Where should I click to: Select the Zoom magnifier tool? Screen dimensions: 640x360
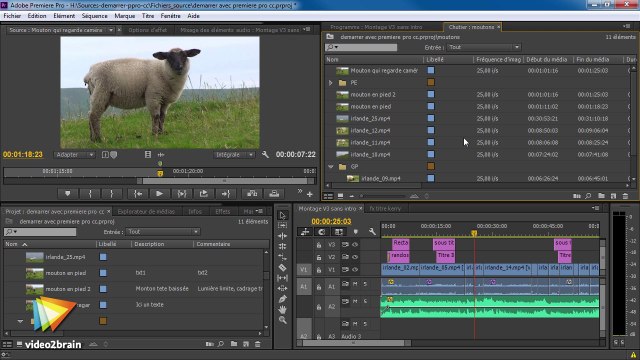[x=282, y=320]
